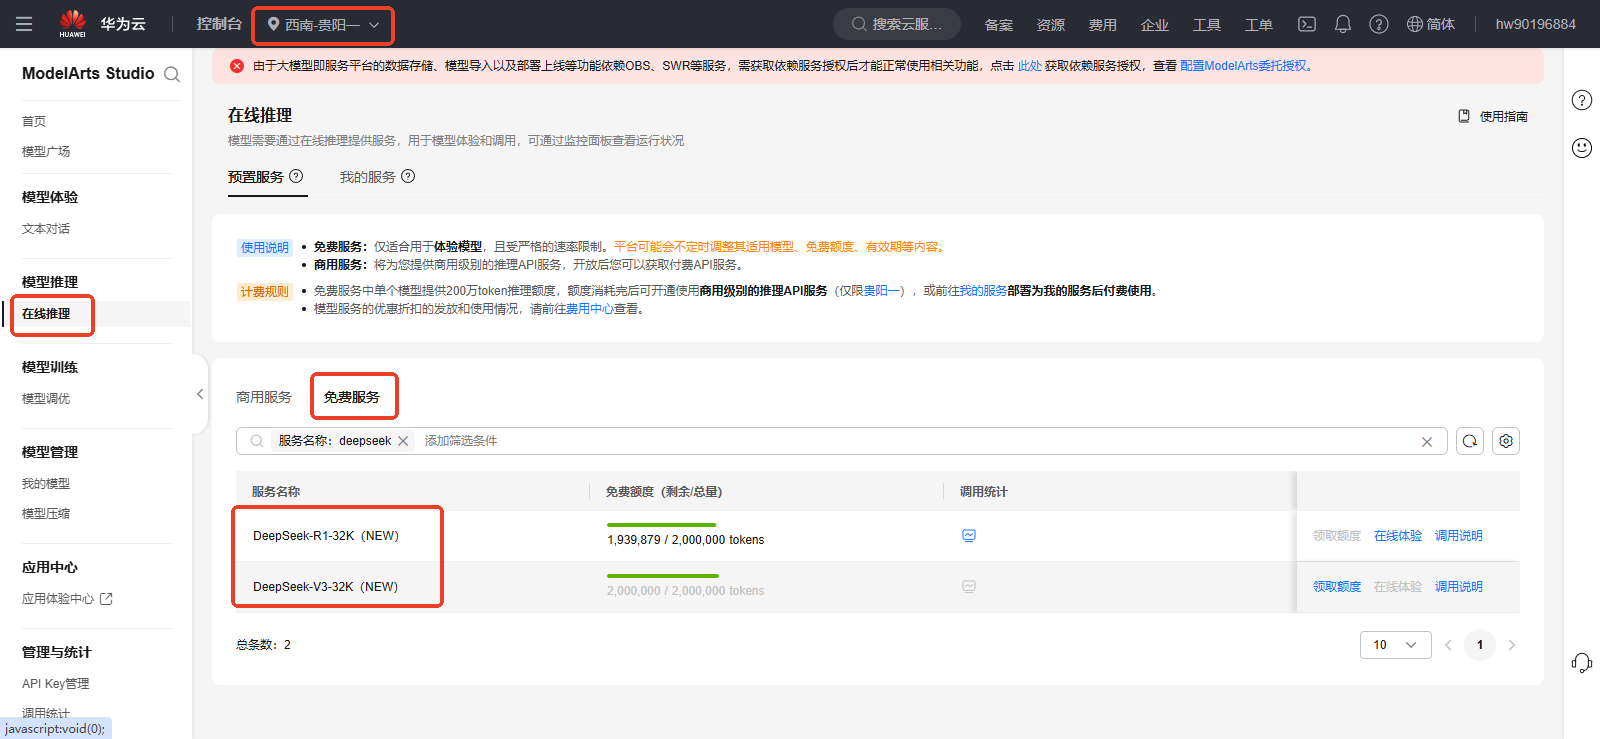Go to the next page

click(x=1512, y=645)
